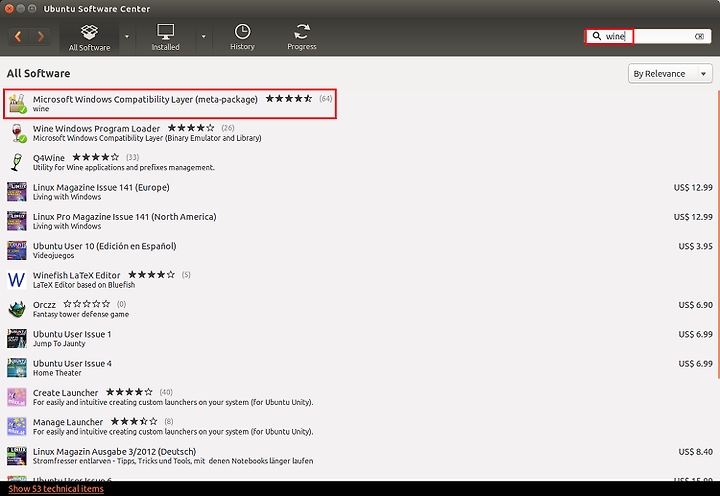Image resolution: width=720 pixels, height=496 pixels.
Task: Open the All Software view
Action: [x=89, y=37]
